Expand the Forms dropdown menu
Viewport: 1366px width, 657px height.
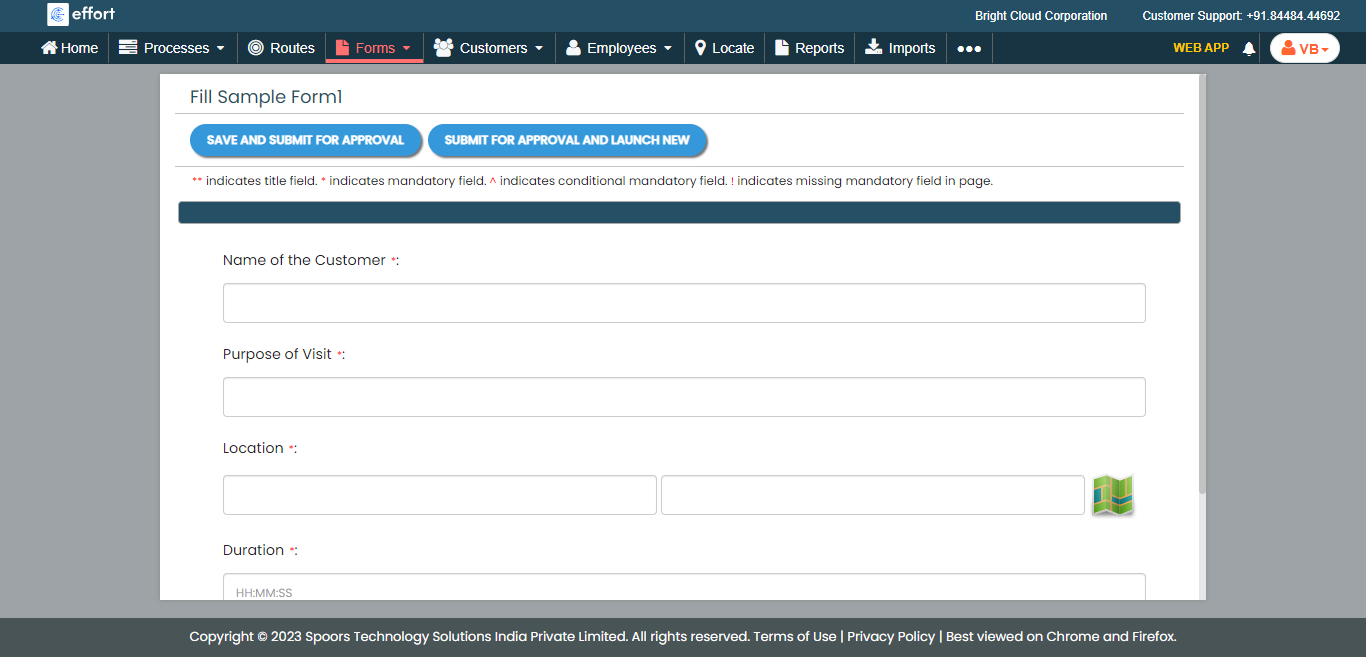(374, 48)
